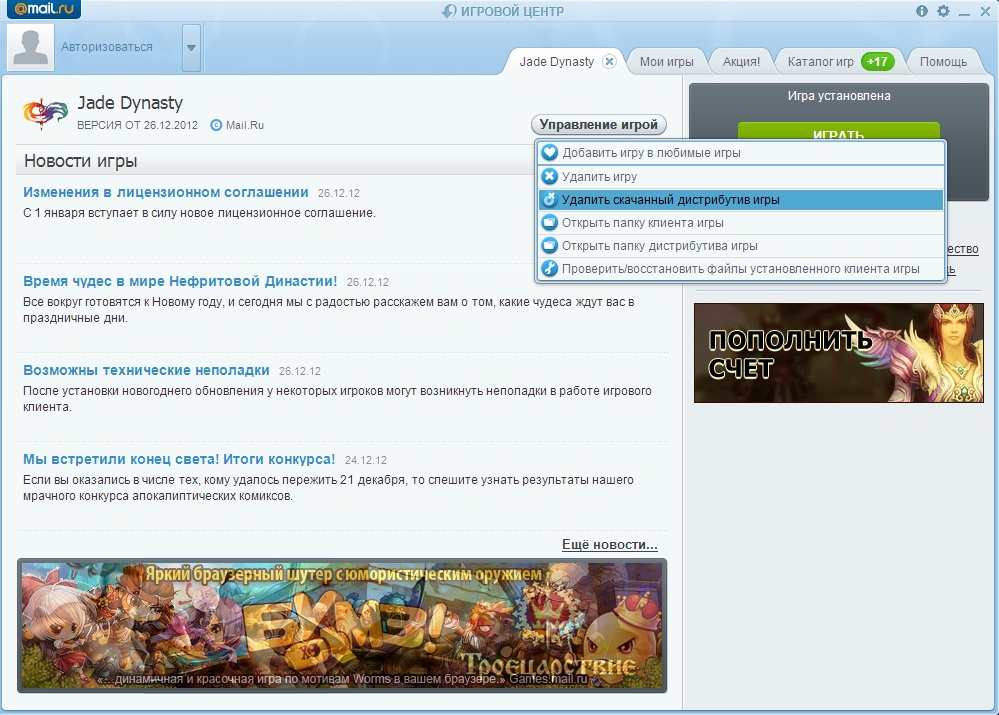This screenshot has width=999, height=715.
Task: Select Открыть папку клиента игры
Action: coord(740,222)
